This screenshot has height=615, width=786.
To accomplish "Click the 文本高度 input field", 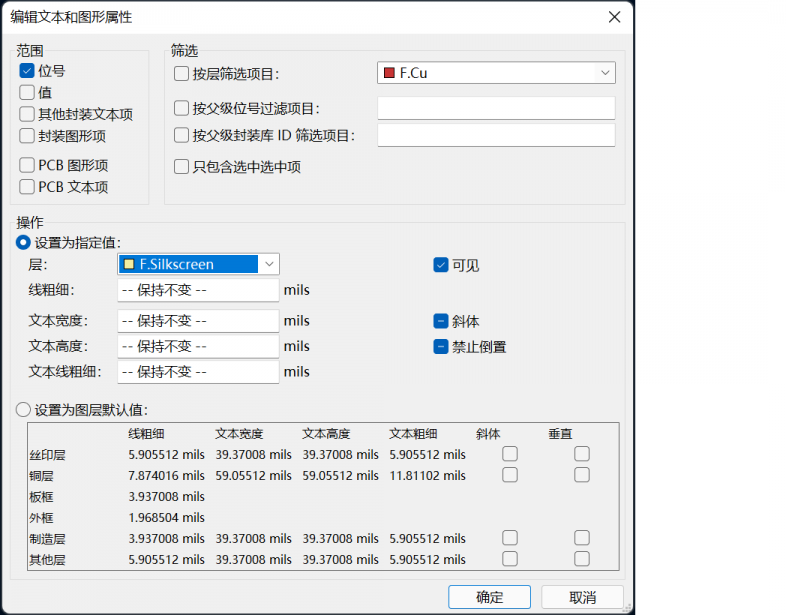I will (198, 346).
